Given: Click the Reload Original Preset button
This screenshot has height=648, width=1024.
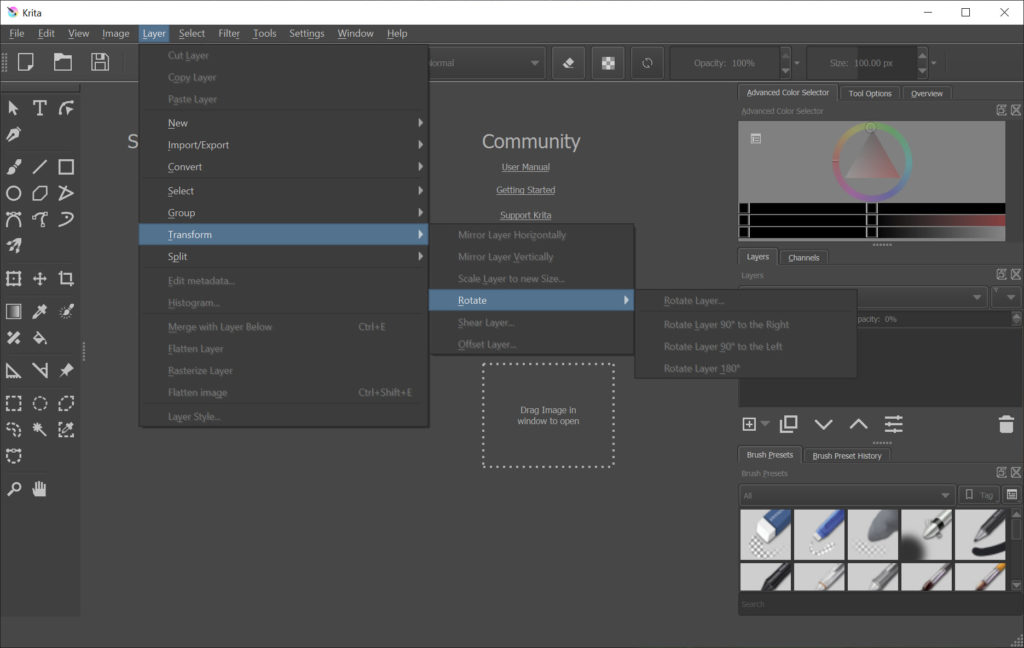Looking at the screenshot, I should coord(647,63).
